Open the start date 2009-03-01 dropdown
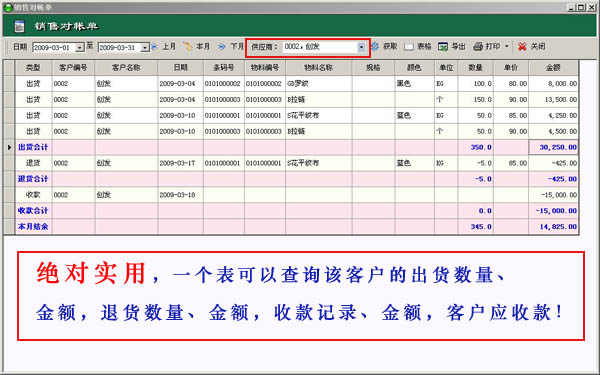600x375 pixels. [80, 47]
